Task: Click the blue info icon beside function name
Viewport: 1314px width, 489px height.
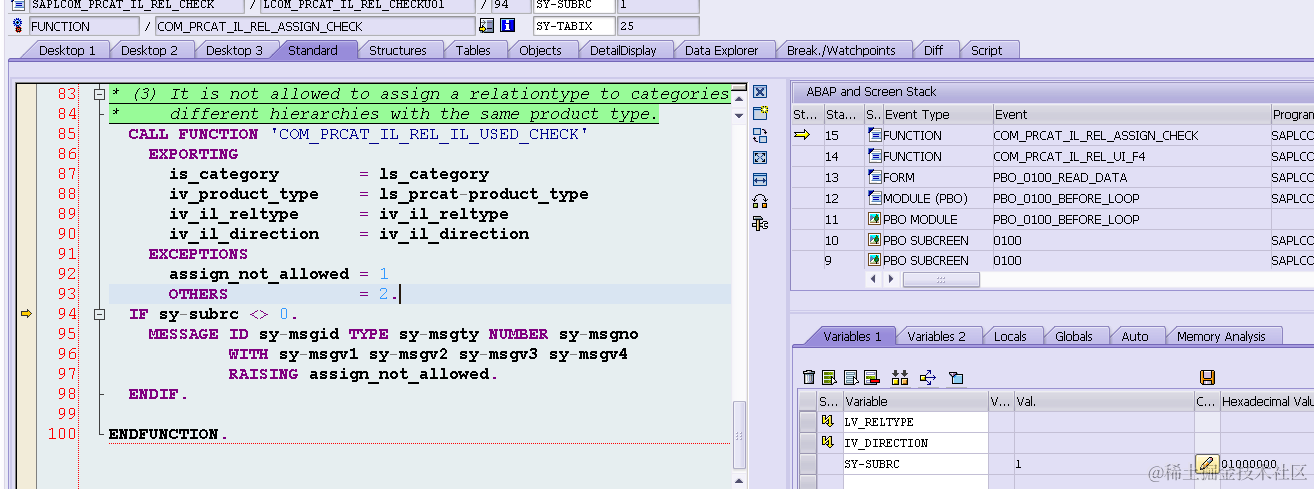Action: tap(507, 26)
